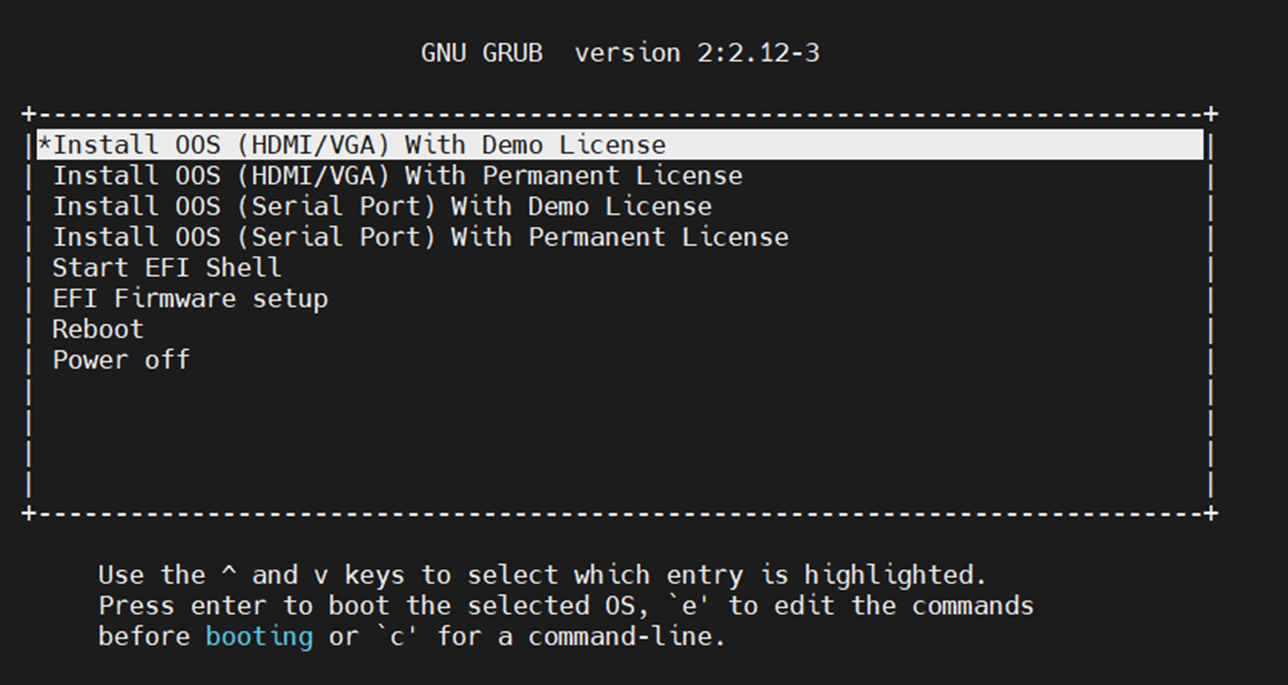Image resolution: width=1288 pixels, height=685 pixels.
Task: Choose the EFI Firmware setup entry
Action: (x=190, y=298)
